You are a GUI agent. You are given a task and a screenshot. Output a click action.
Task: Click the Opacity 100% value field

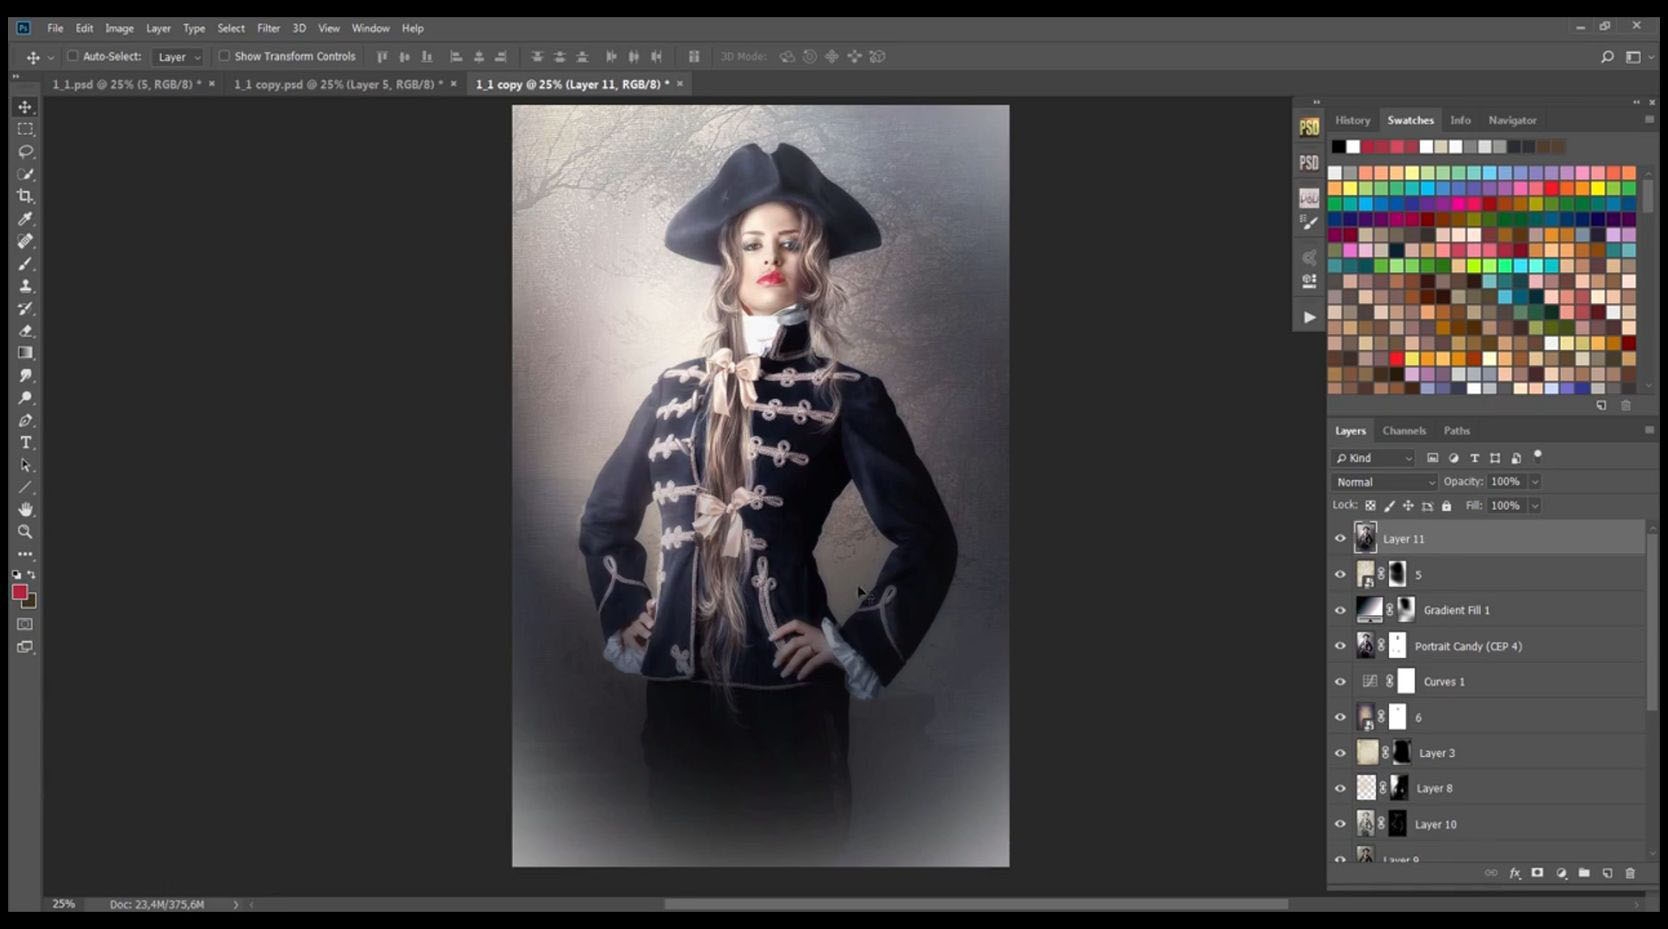1506,482
